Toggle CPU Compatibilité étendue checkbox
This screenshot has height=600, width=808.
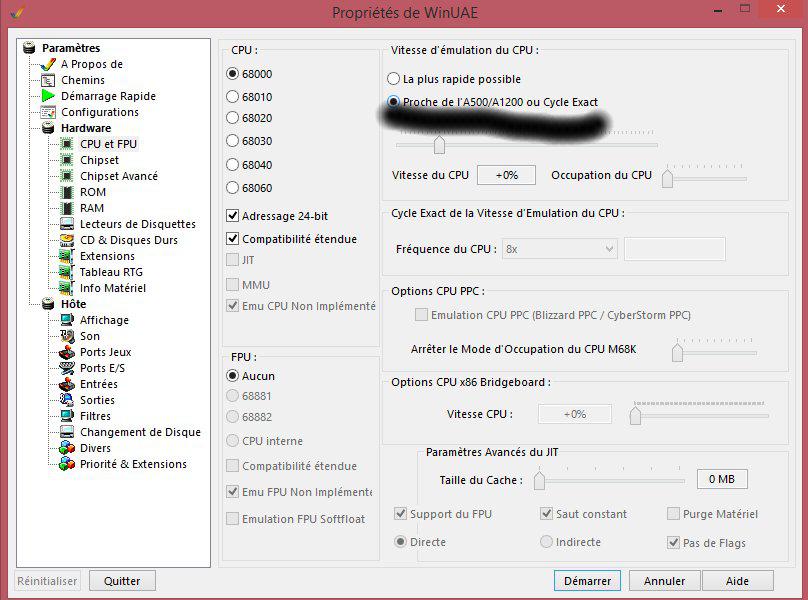tap(232, 239)
